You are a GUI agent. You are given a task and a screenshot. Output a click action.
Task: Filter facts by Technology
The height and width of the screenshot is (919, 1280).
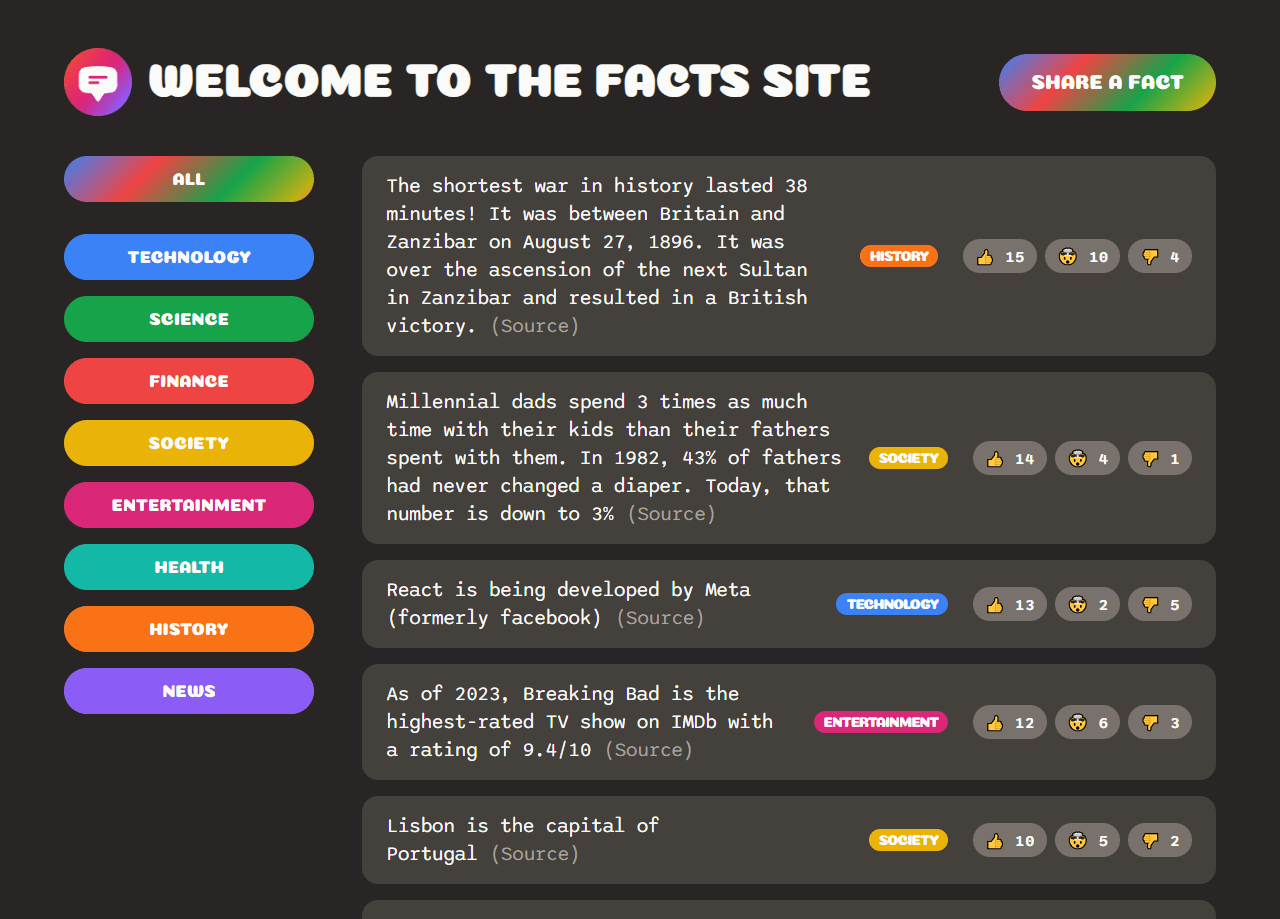click(189, 257)
